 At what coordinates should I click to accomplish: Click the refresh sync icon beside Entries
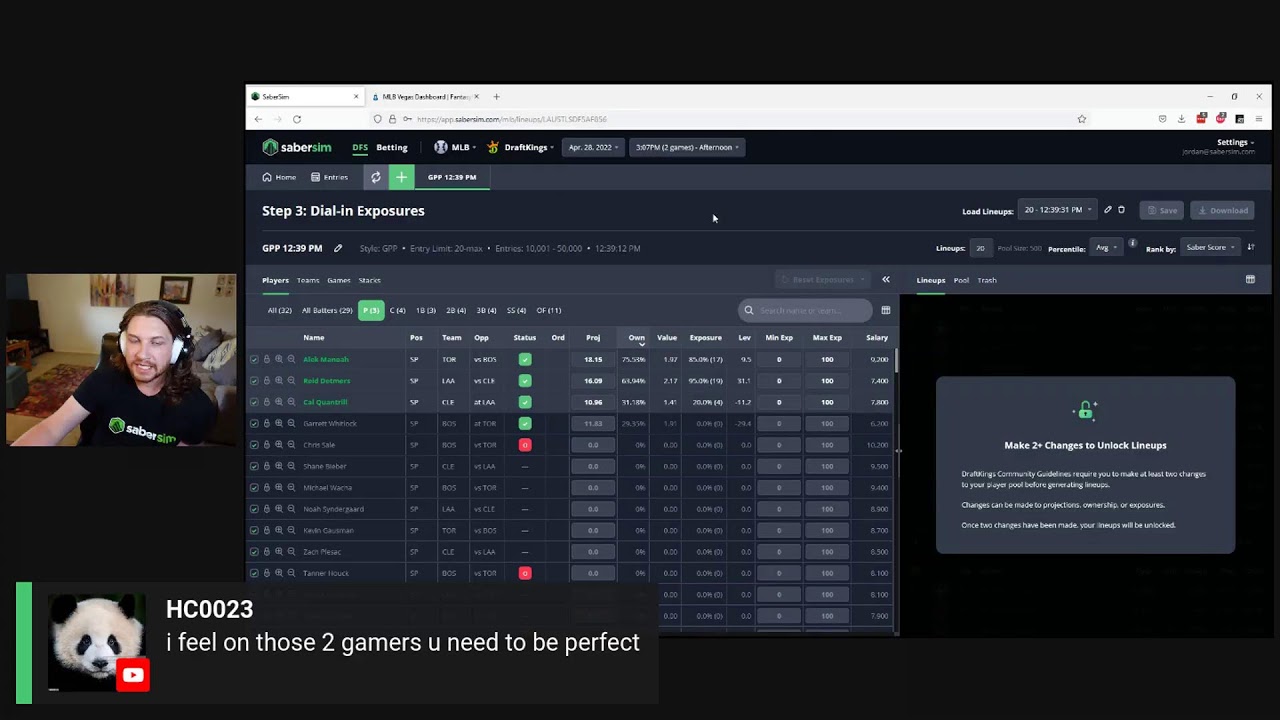[x=376, y=177]
